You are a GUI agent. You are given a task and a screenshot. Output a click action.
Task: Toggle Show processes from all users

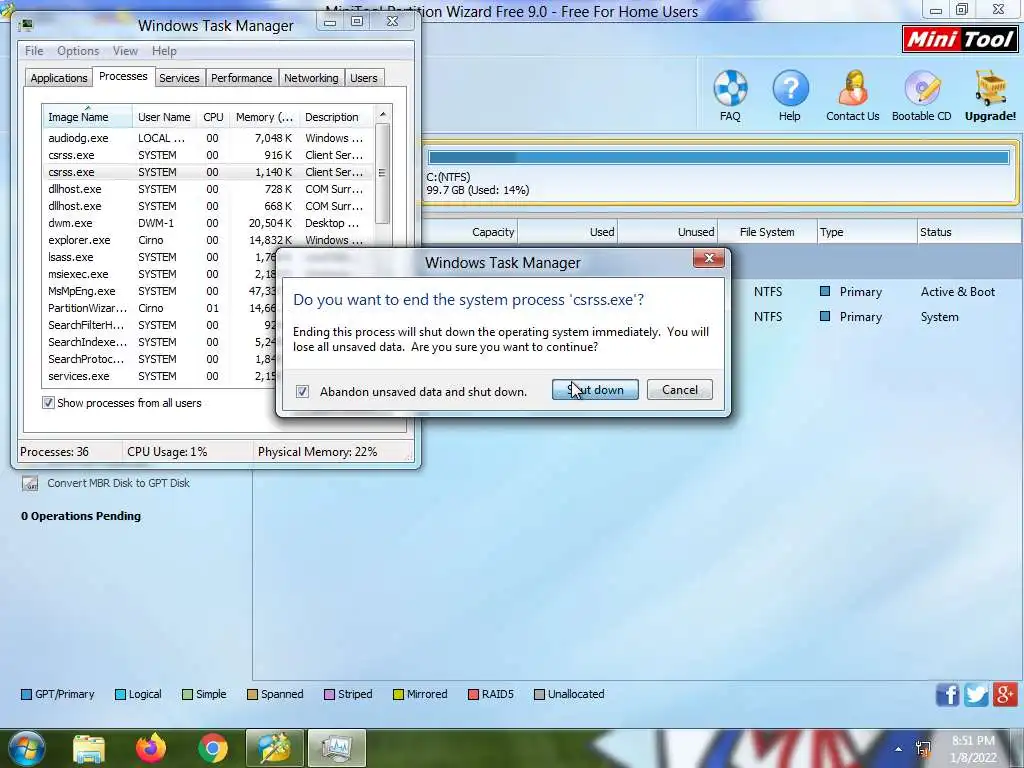pos(48,403)
